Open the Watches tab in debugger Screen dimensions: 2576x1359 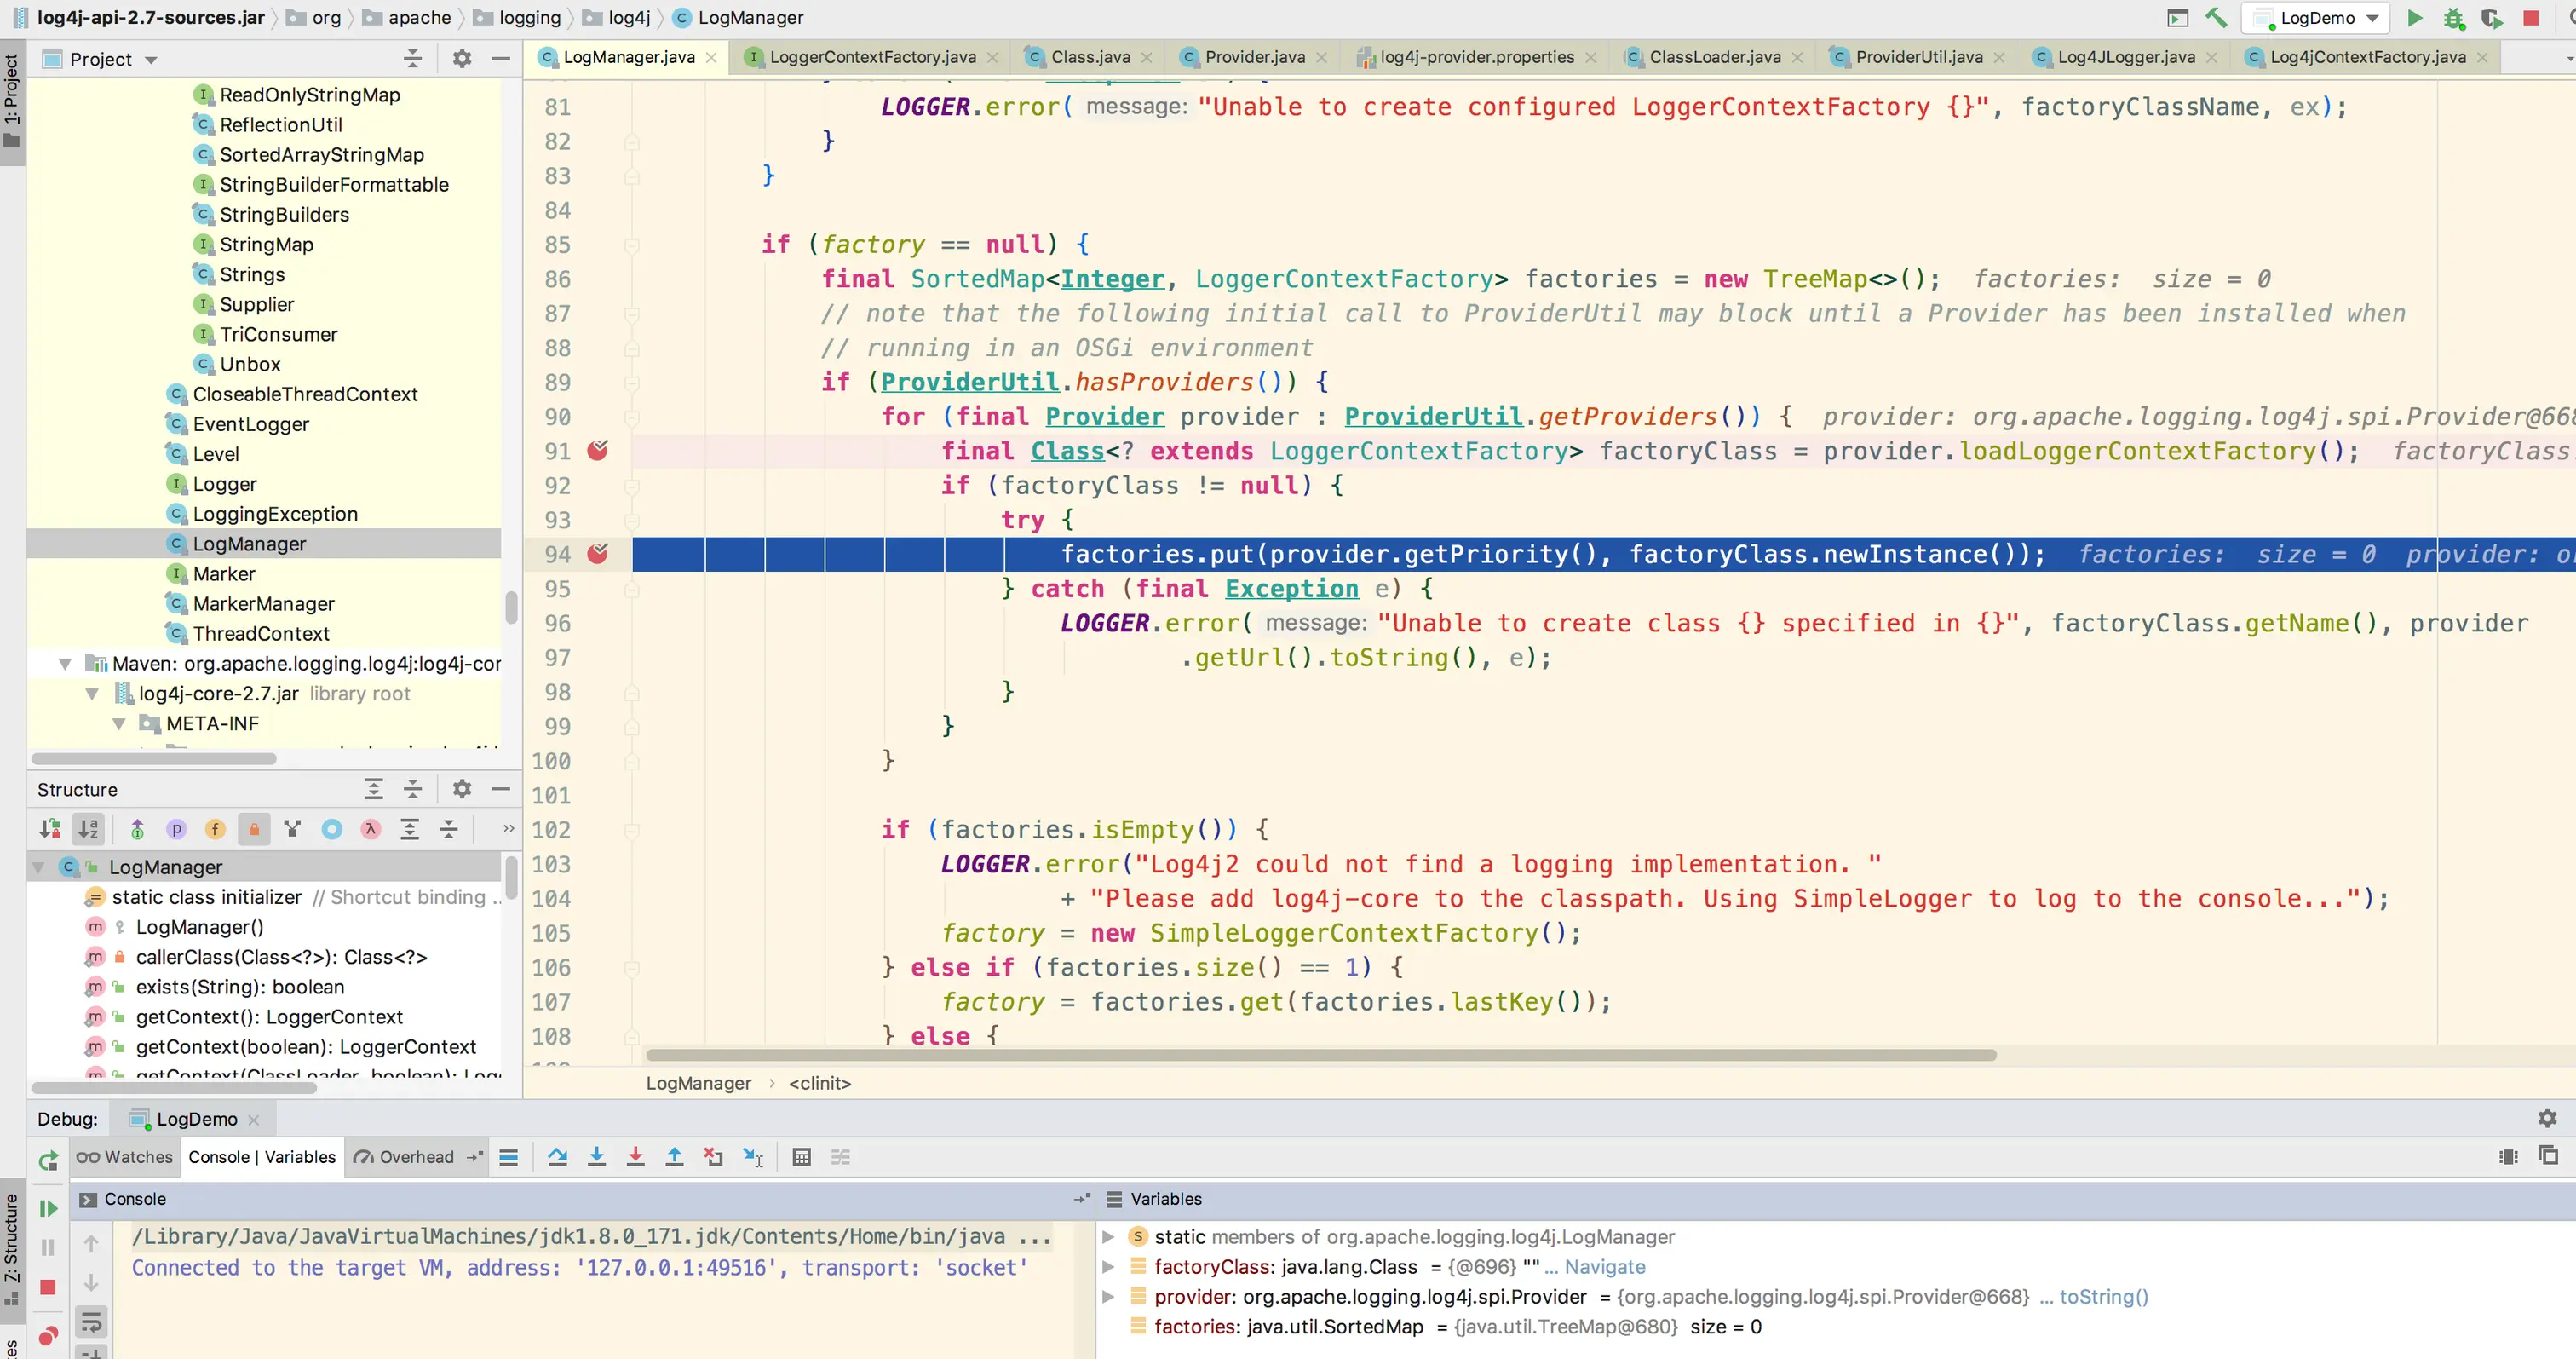(124, 1157)
